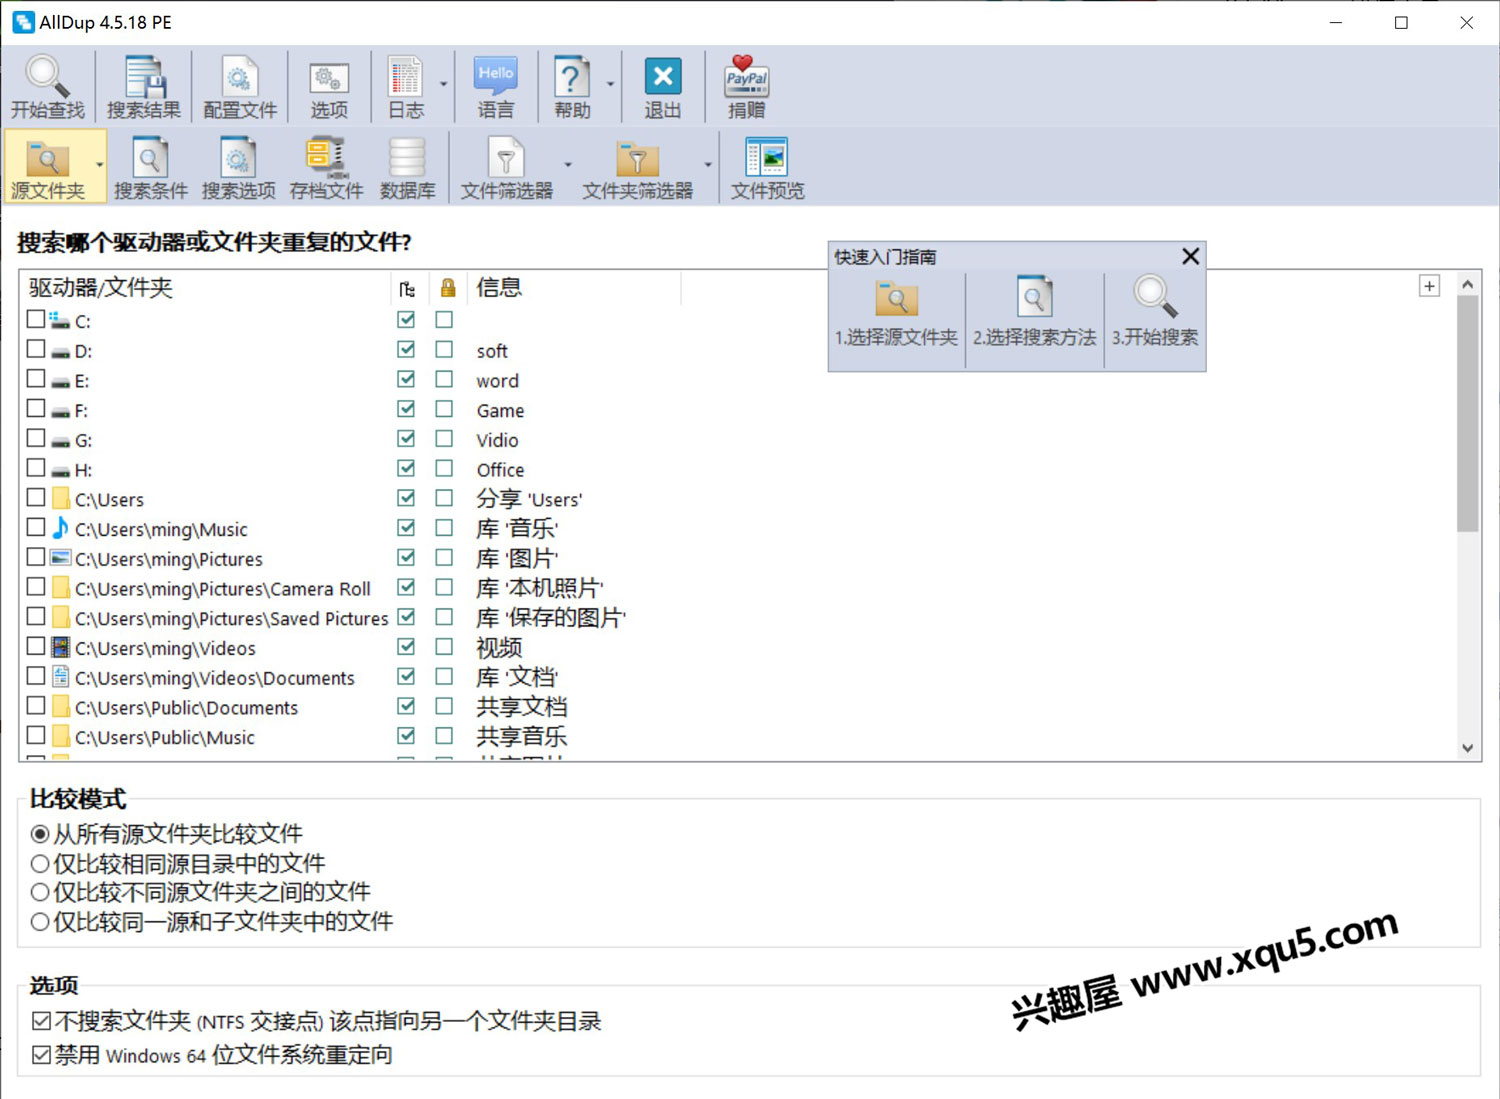Check the C: drive source checkbox

(36, 319)
